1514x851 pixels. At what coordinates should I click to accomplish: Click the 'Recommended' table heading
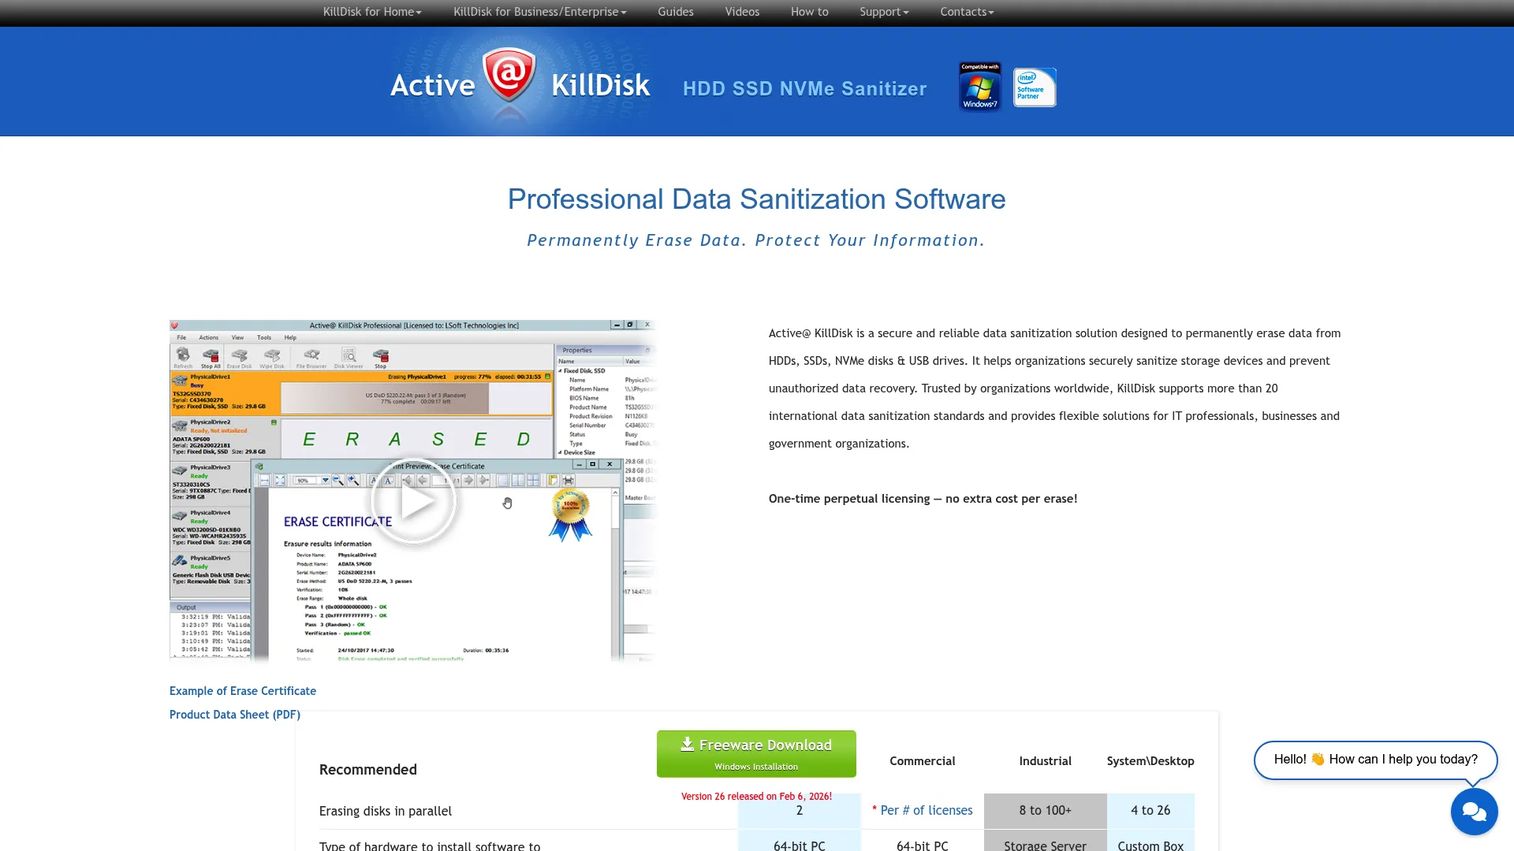pos(368,770)
